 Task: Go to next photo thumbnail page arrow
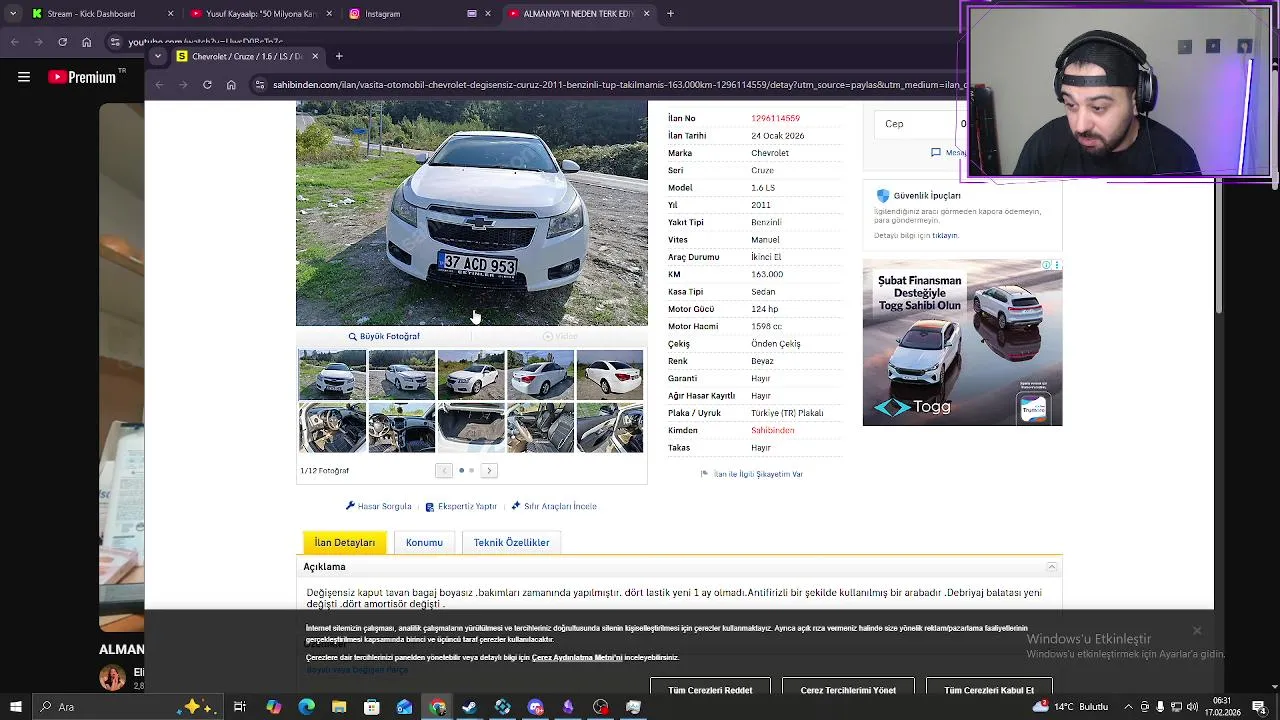[x=489, y=470]
